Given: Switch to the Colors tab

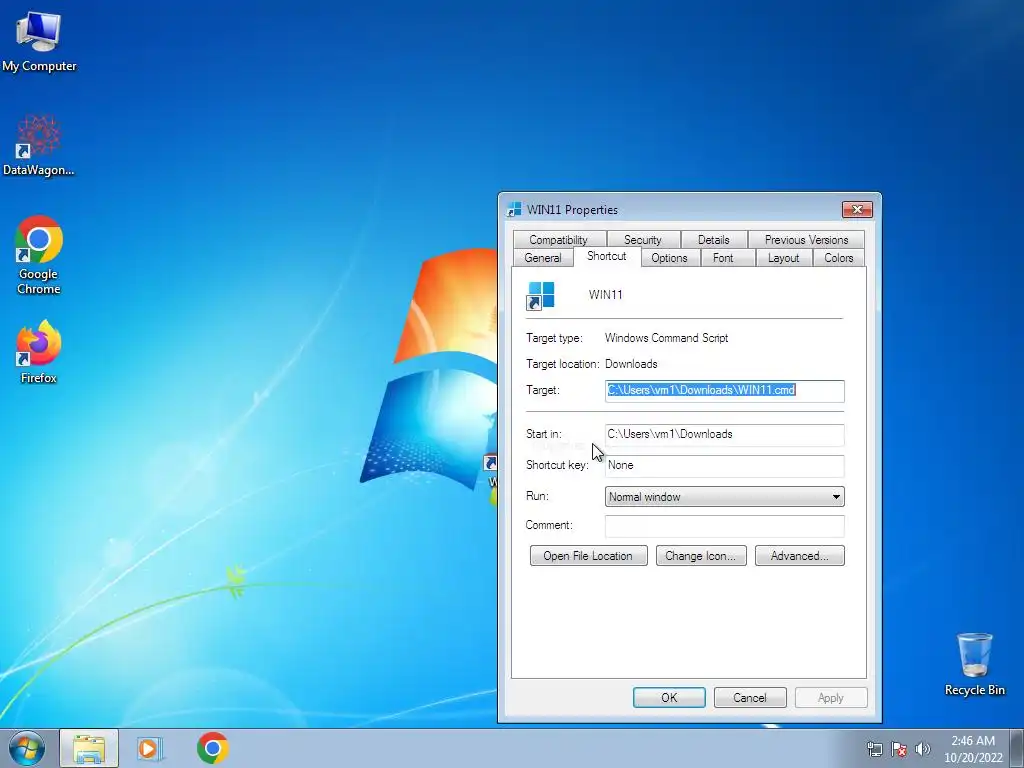Looking at the screenshot, I should 839,258.
